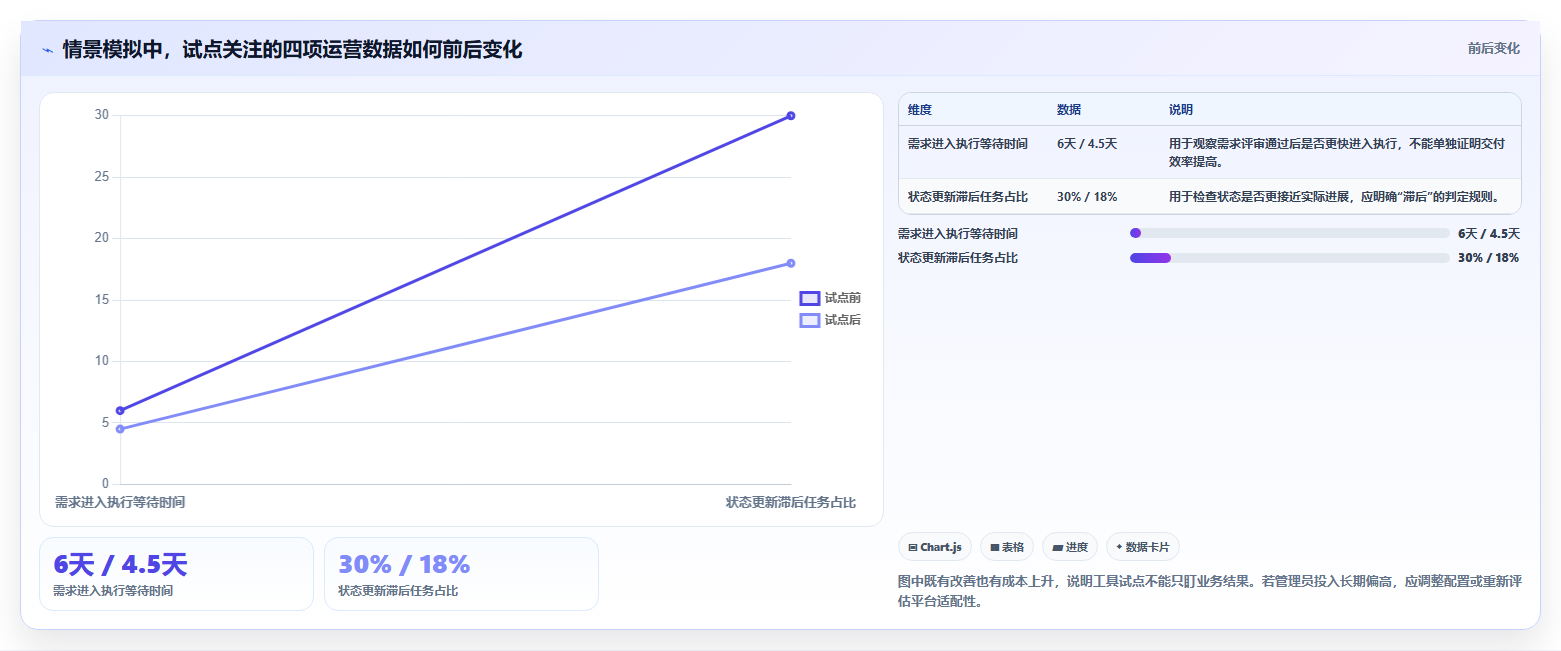The width and height of the screenshot is (1561, 651).
Task: Click the description starting 用于检查状态
Action: point(1335,197)
